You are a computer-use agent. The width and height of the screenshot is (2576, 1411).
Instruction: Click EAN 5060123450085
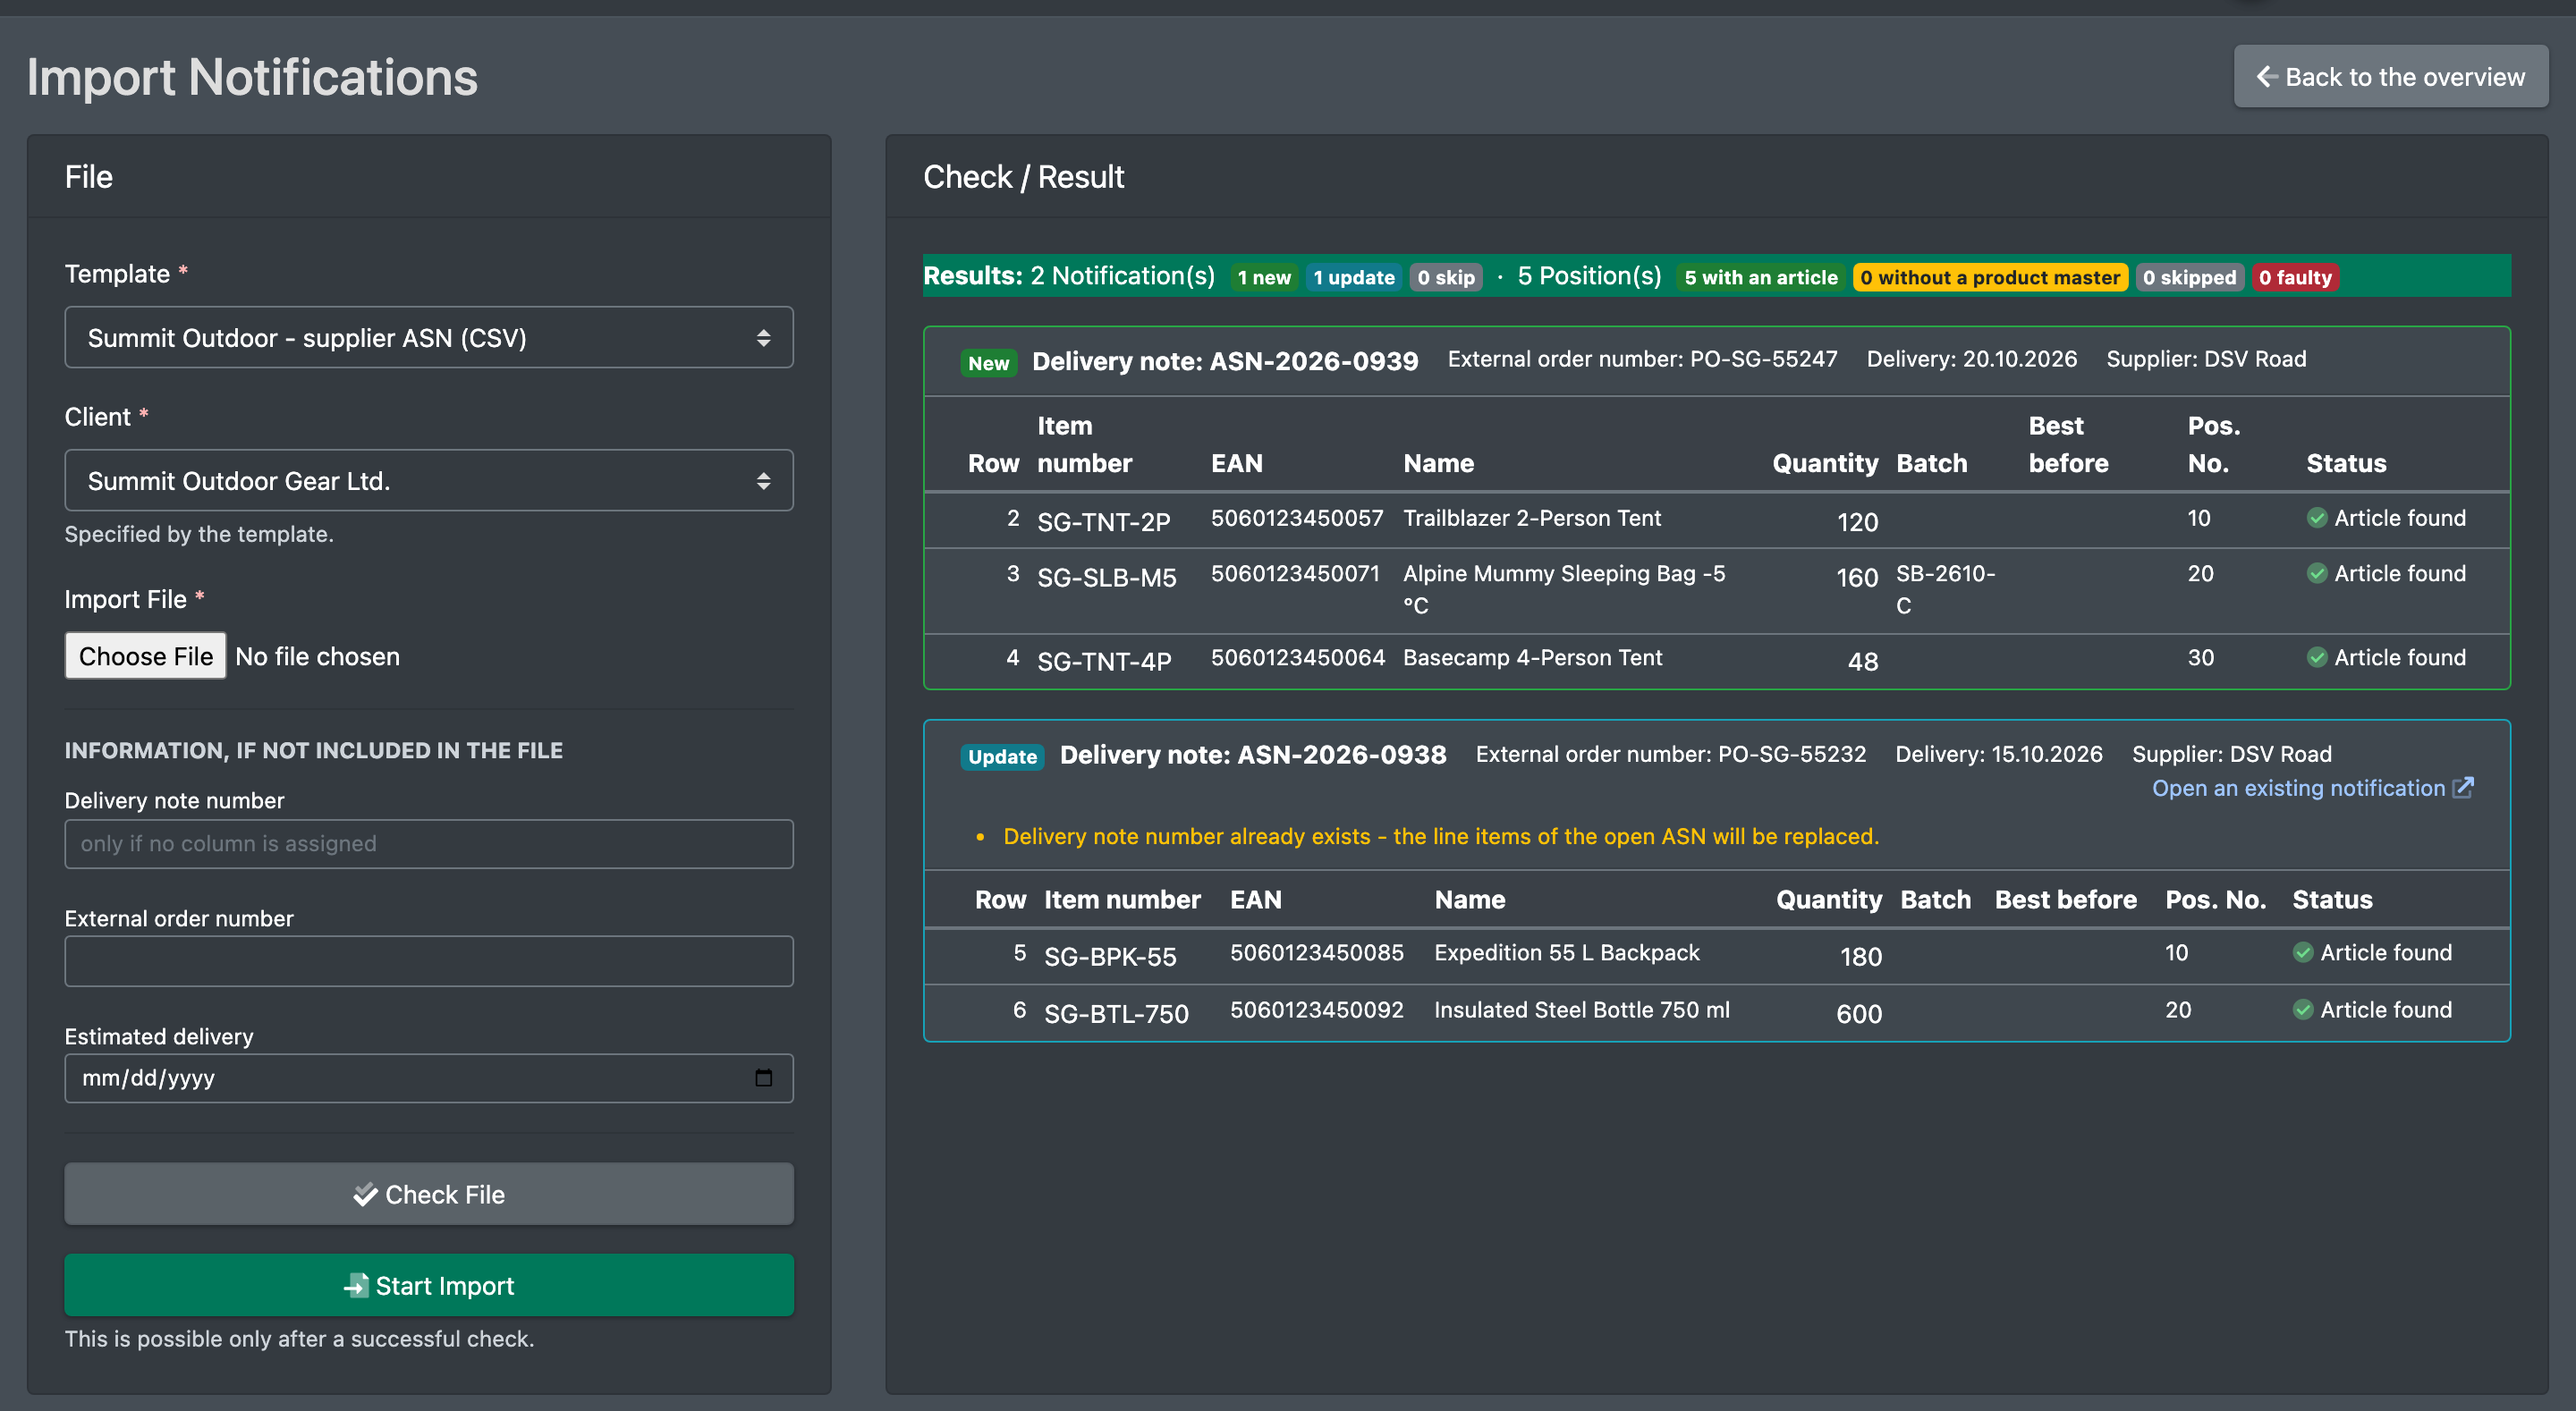[x=1317, y=952]
